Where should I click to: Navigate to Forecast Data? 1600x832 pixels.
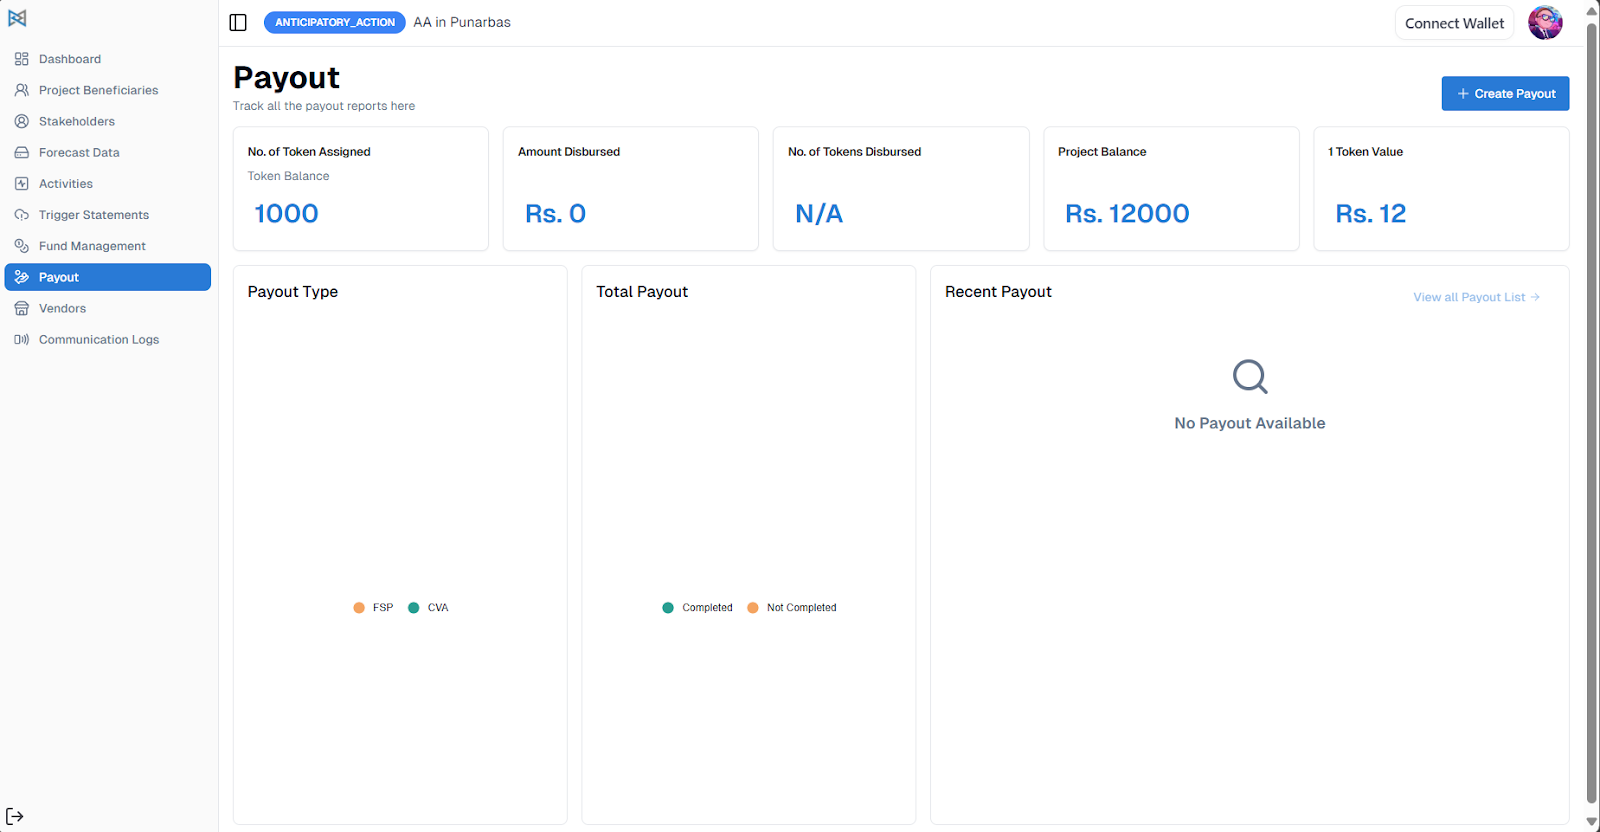coord(107,152)
